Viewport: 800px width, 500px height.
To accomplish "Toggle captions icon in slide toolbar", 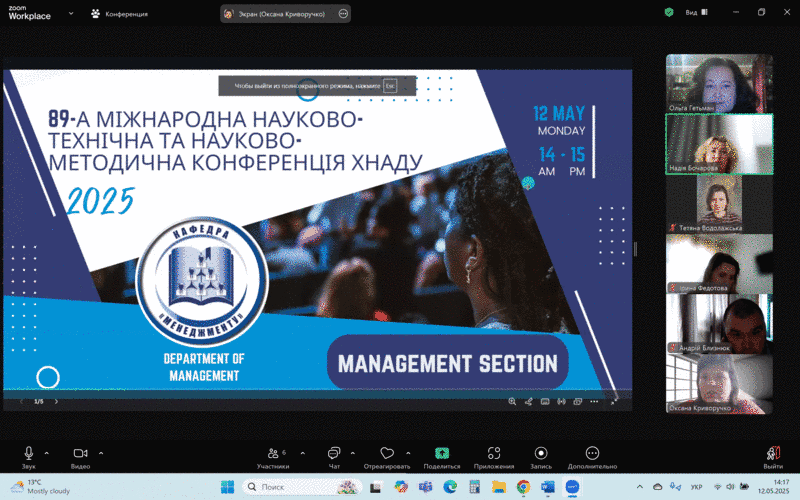I will click(x=545, y=402).
